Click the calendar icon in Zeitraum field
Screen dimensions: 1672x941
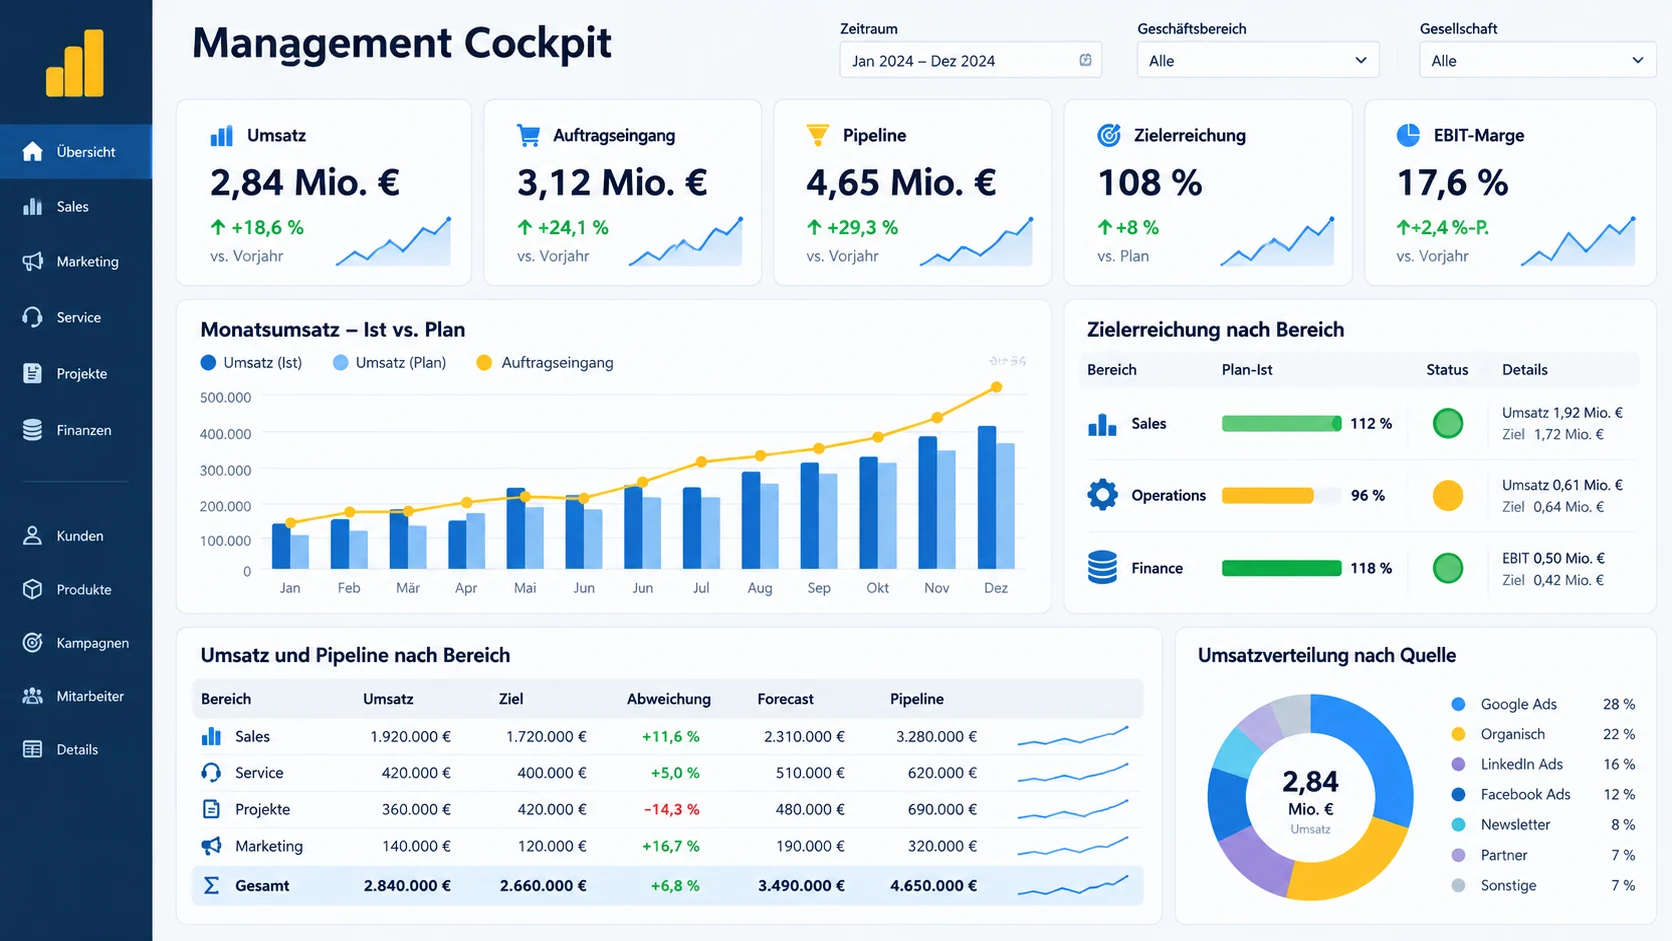pos(1086,60)
